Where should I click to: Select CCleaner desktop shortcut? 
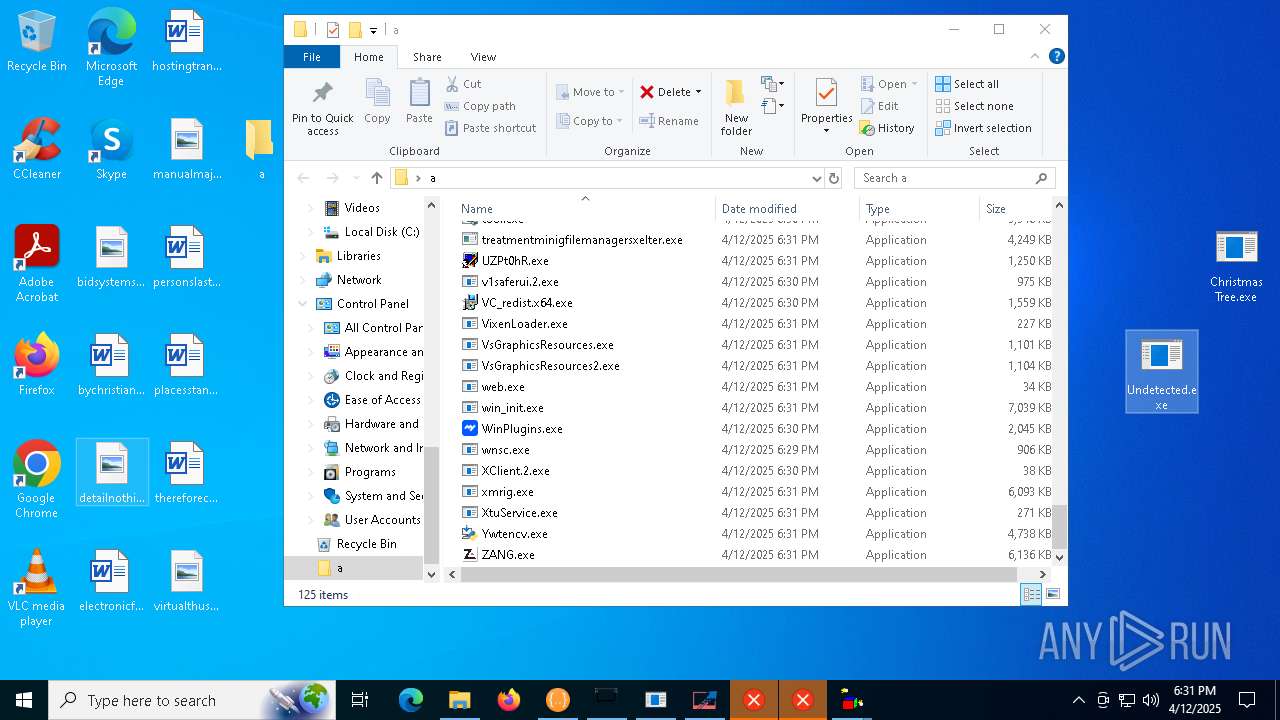pos(37,149)
